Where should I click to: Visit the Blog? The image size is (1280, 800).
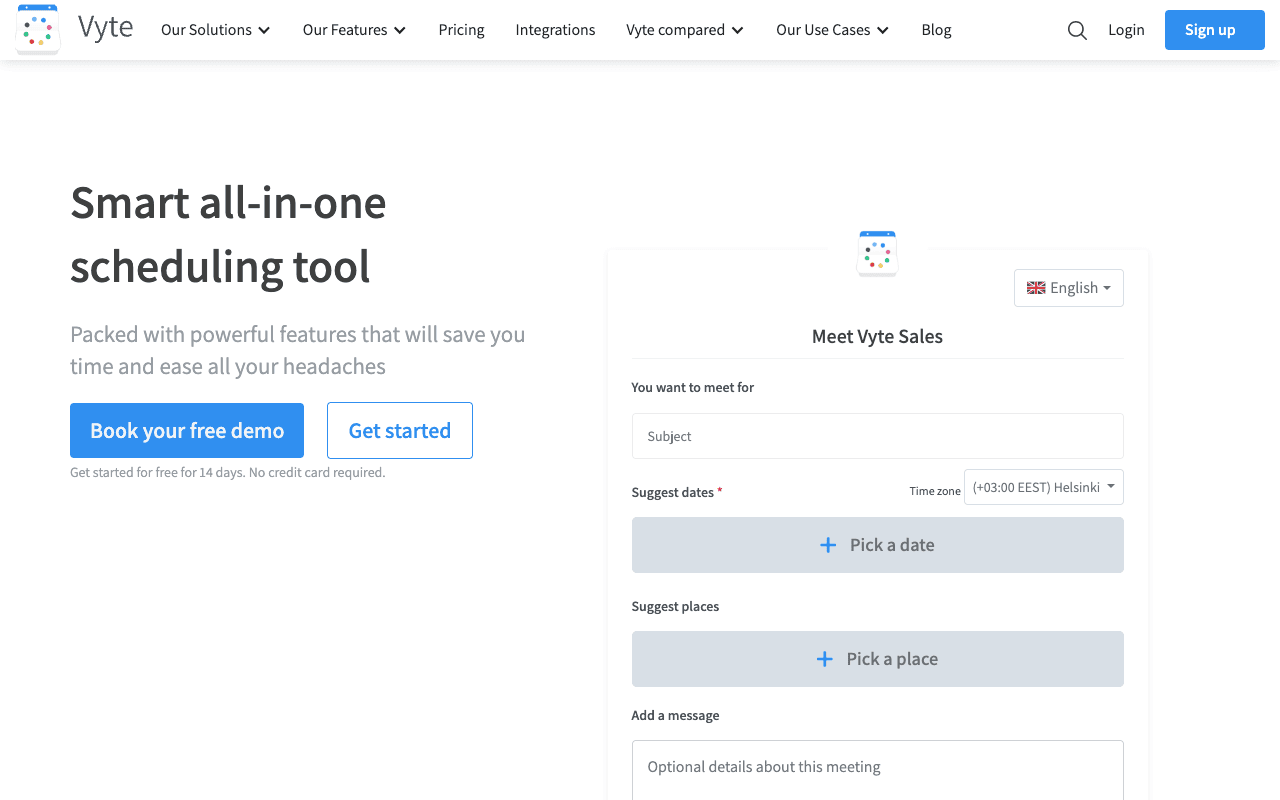[936, 30]
